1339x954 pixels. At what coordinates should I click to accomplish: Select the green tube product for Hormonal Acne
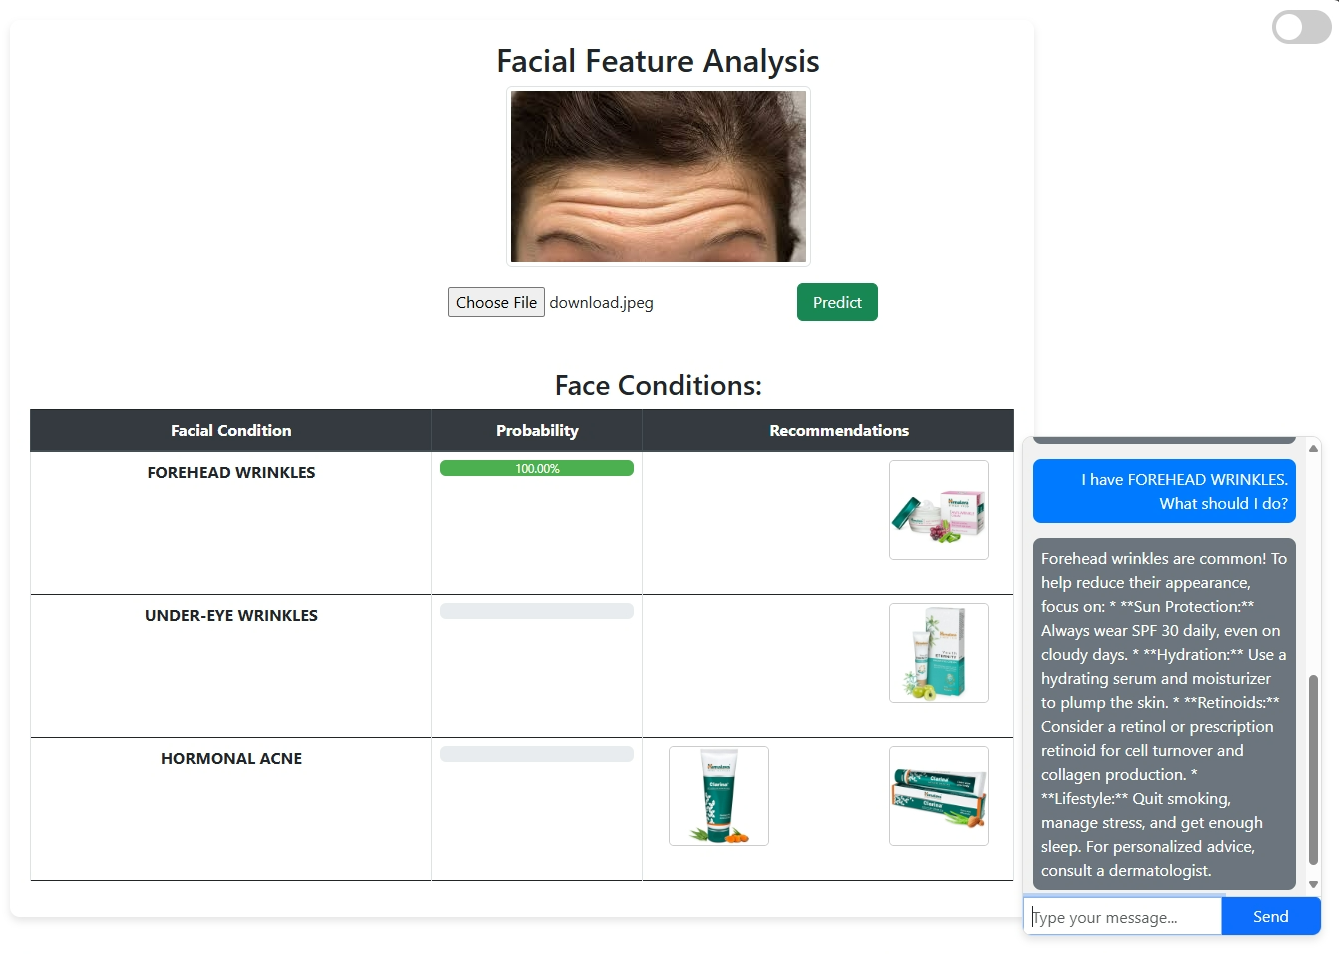pos(718,796)
